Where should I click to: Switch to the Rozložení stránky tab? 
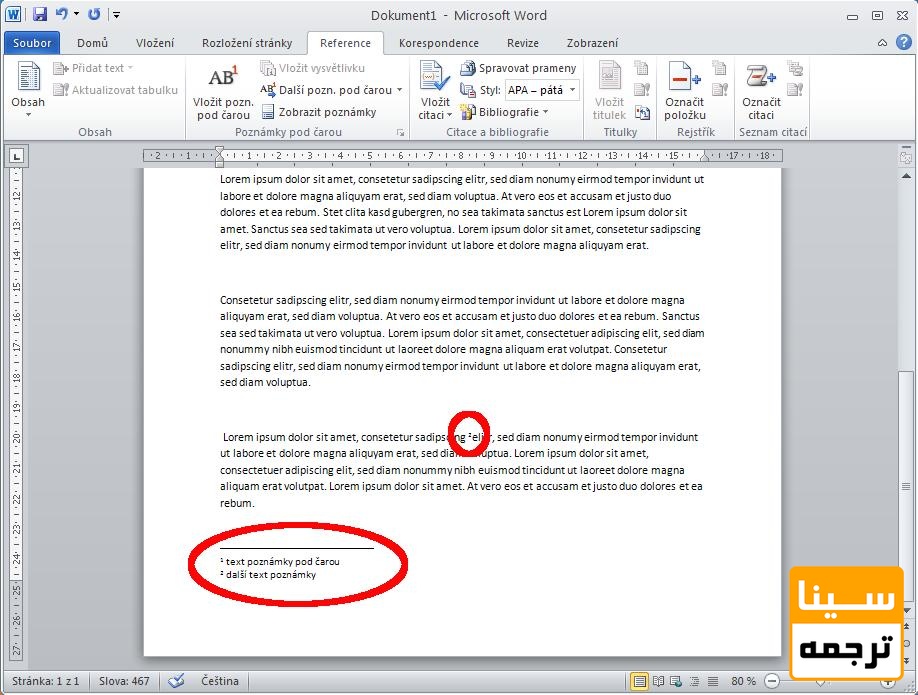pos(247,43)
